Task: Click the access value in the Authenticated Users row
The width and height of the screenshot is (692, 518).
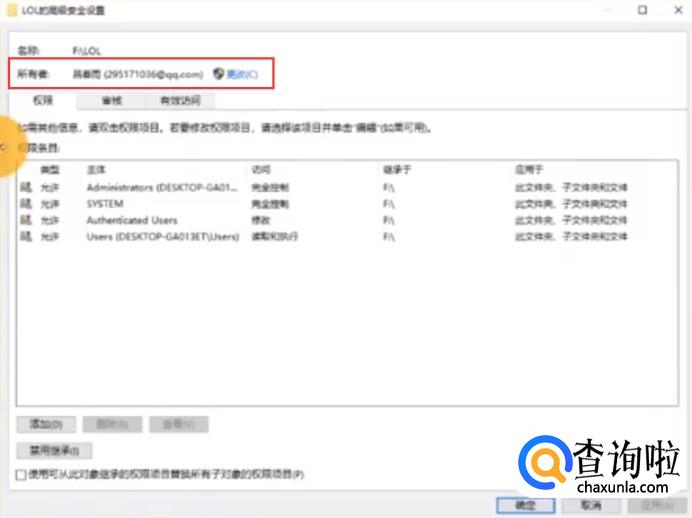Action: pyautogui.click(x=261, y=220)
